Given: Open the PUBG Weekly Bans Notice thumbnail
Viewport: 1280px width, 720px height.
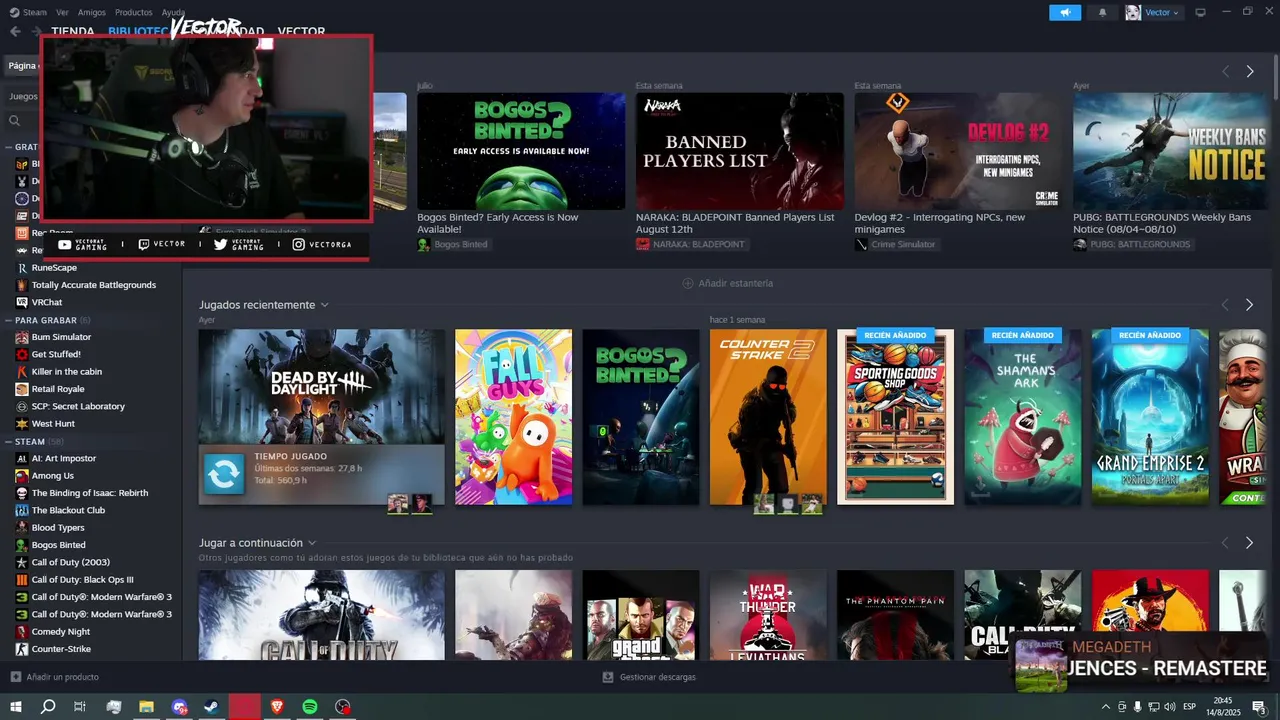Looking at the screenshot, I should click(1170, 151).
